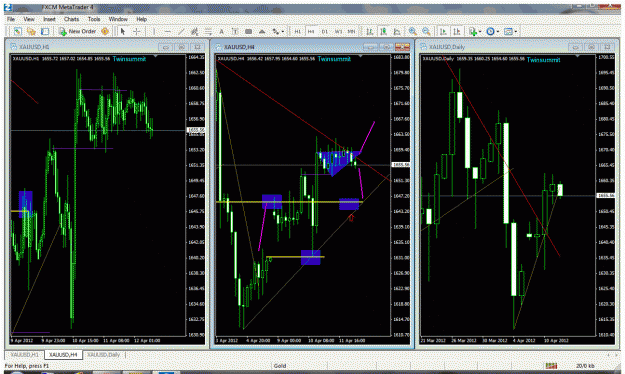Click the current price label on H4 chart scale
Image resolution: width=625 pixels, height=374 pixels.
coord(401,165)
